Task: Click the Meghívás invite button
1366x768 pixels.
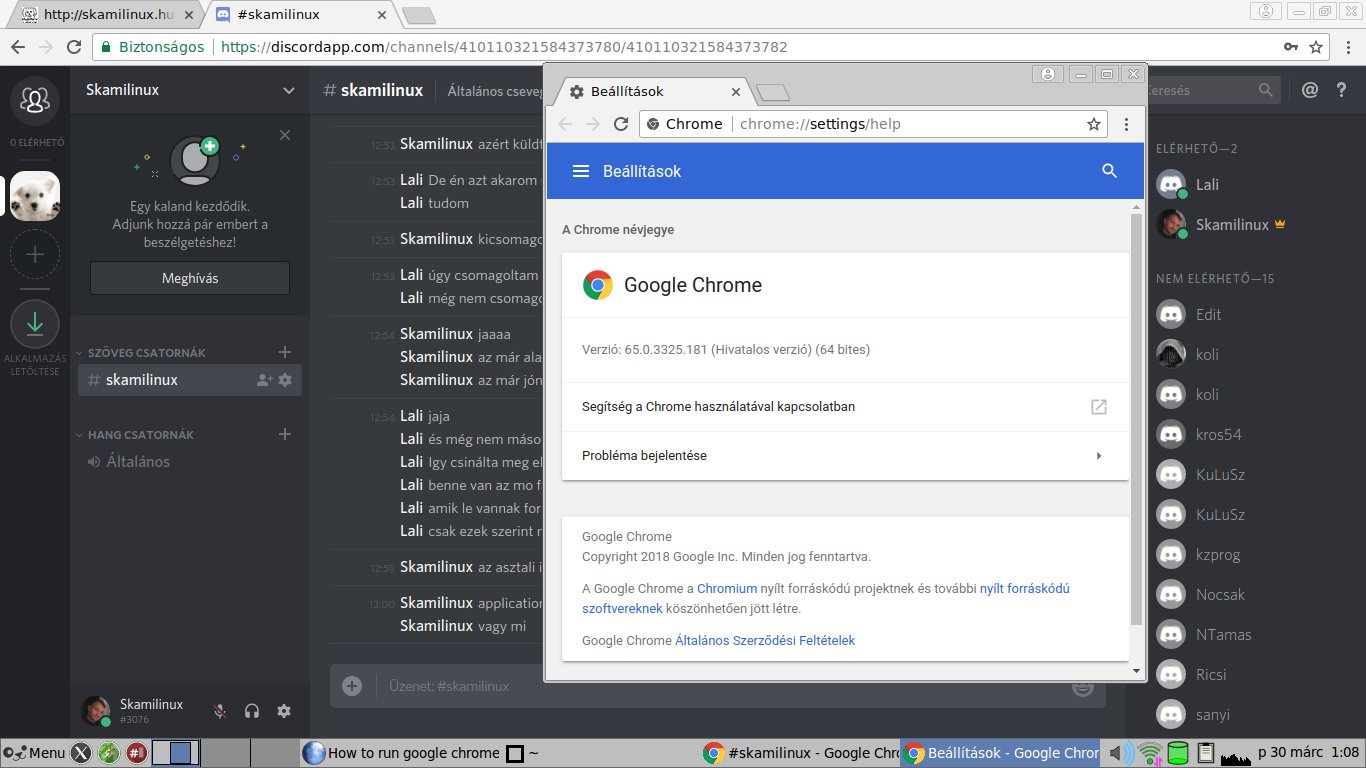Action: click(190, 278)
